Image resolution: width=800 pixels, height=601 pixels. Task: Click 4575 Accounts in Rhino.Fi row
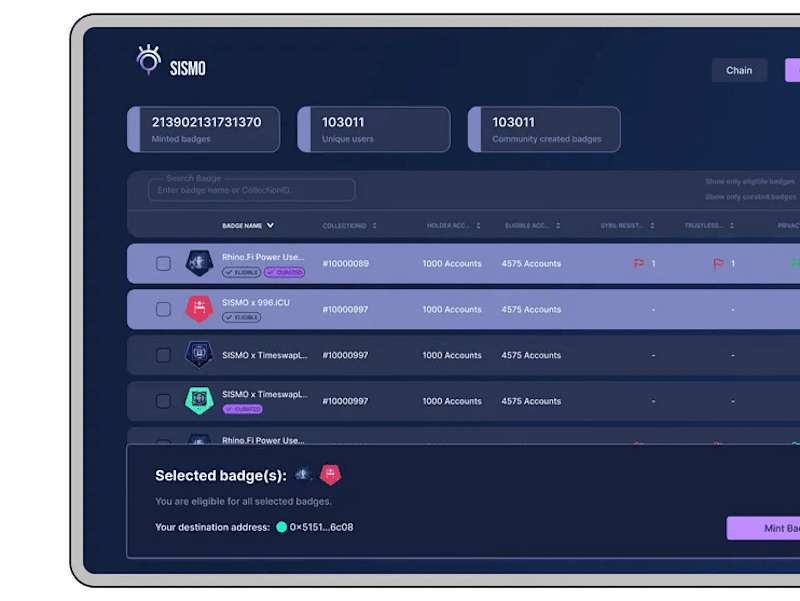(x=531, y=264)
